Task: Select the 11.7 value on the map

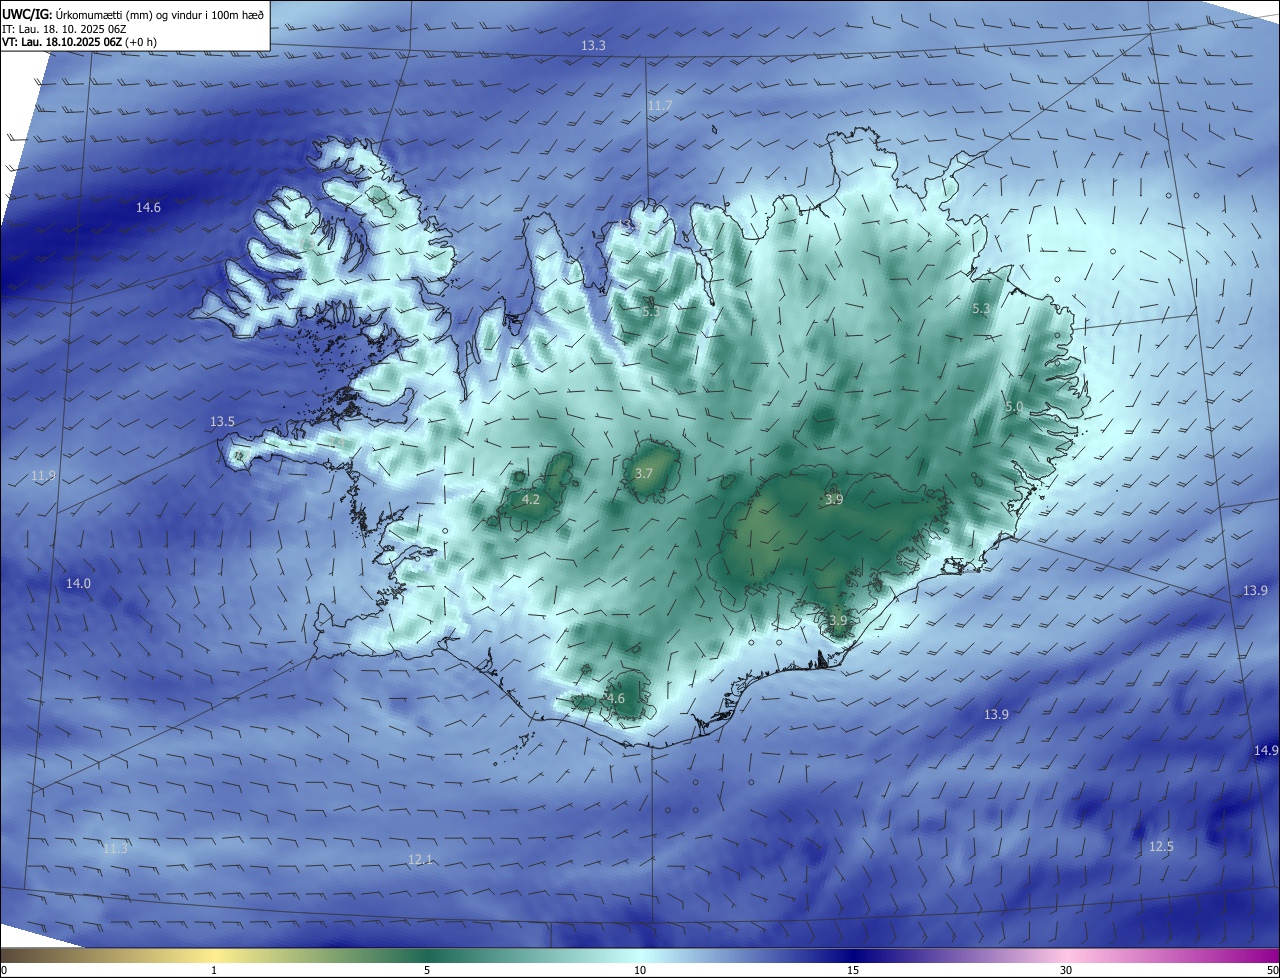Action: [659, 106]
